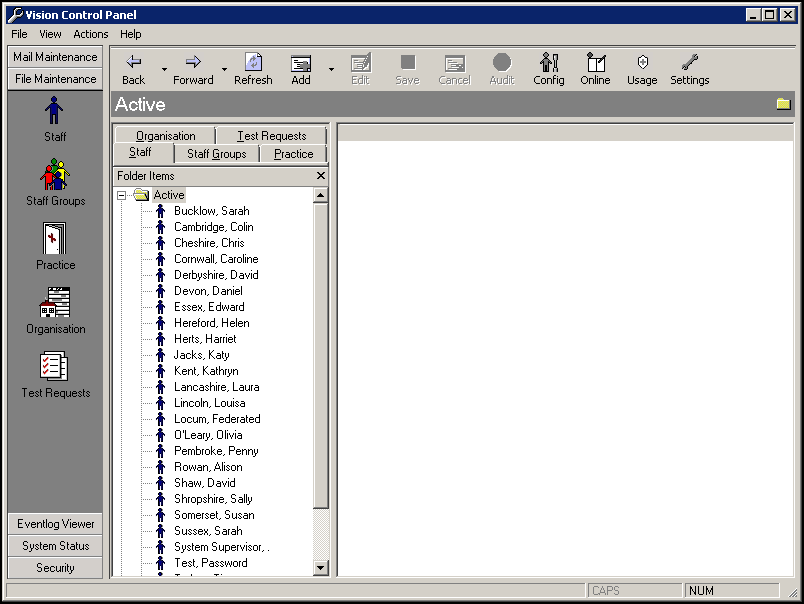Open the System Status section

pyautogui.click(x=56, y=546)
